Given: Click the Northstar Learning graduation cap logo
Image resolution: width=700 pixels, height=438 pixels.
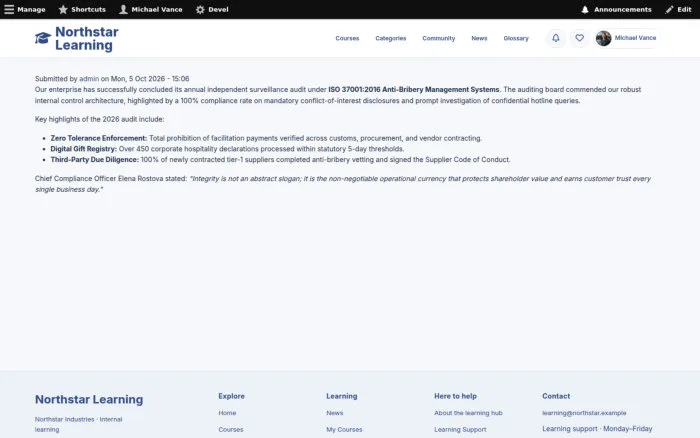Looking at the screenshot, I should 43,38.
